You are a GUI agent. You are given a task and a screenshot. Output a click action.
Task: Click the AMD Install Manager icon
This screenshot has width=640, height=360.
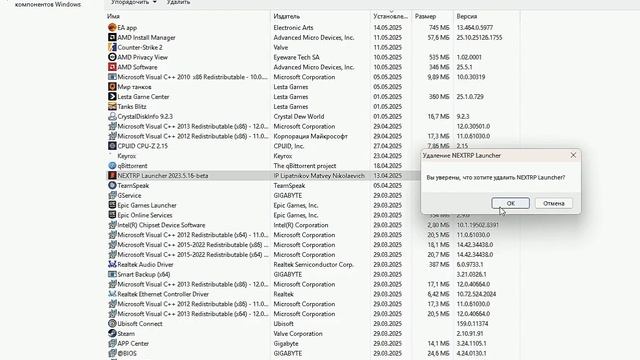(x=112, y=37)
